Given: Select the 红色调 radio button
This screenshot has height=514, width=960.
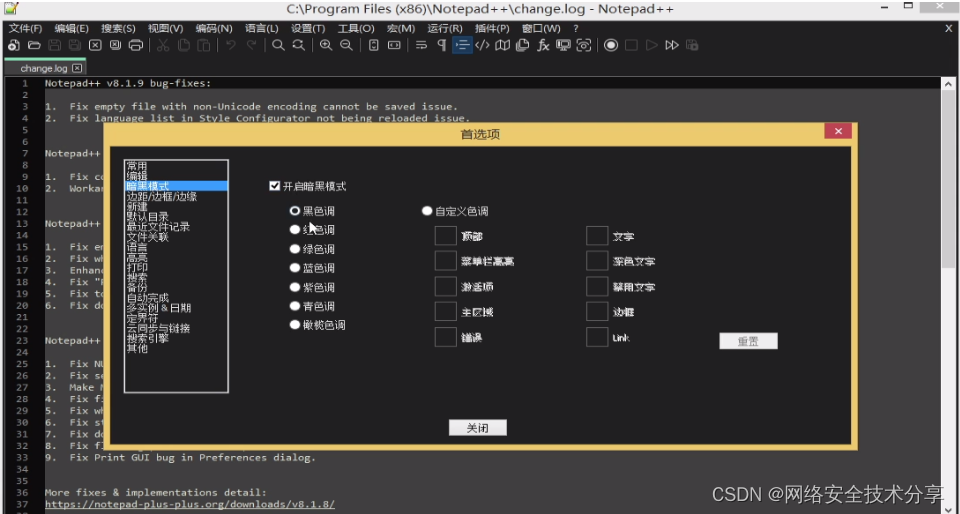Looking at the screenshot, I should point(295,230).
